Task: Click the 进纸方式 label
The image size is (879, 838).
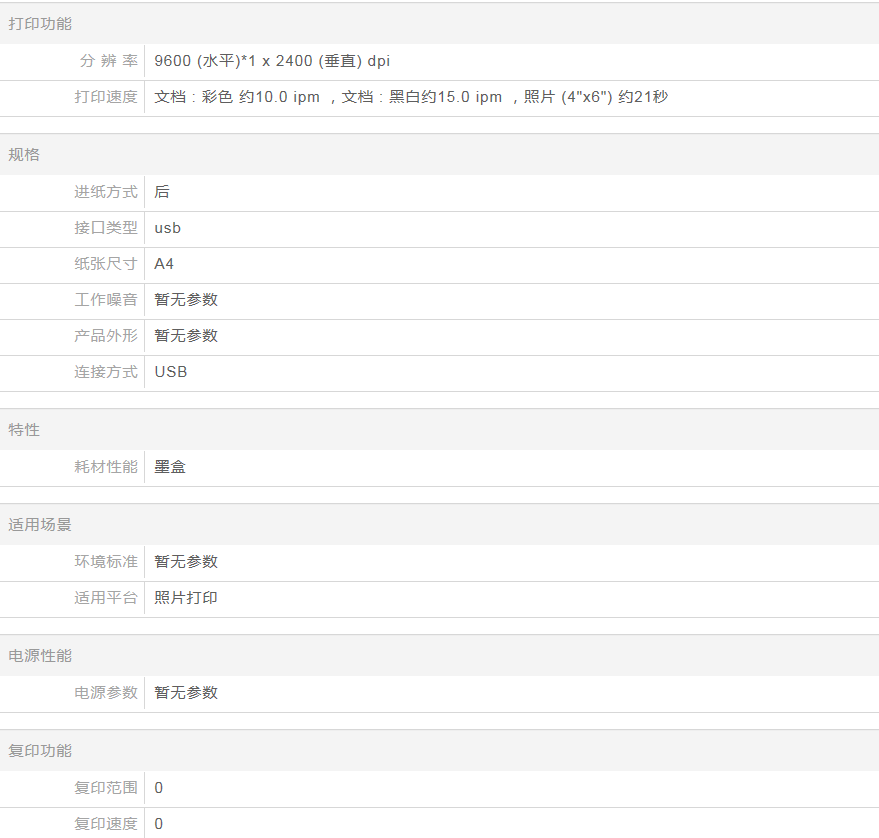Action: coord(106,192)
